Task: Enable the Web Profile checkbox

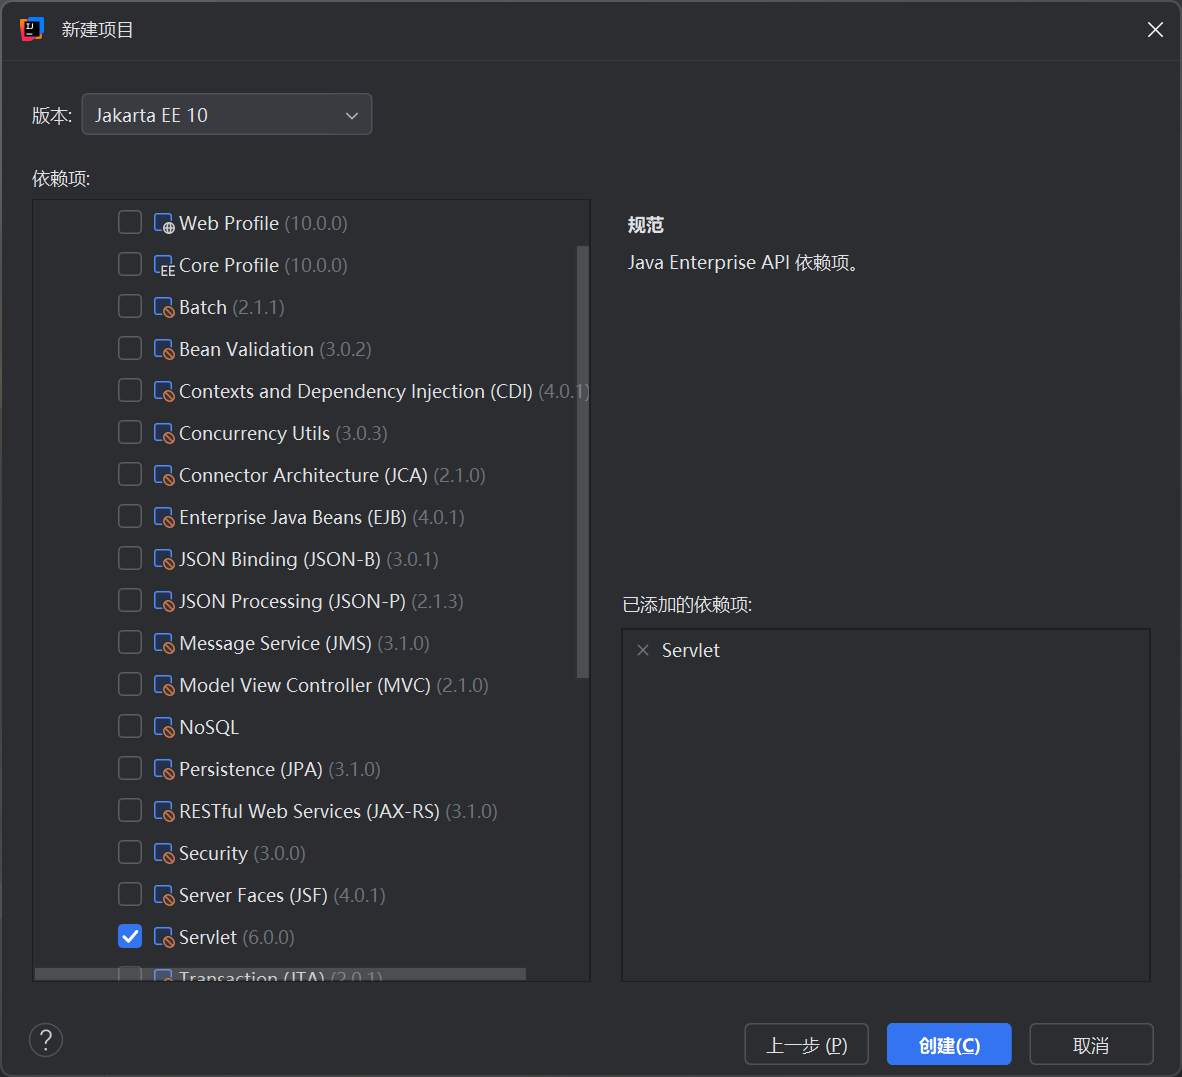Action: (130, 222)
